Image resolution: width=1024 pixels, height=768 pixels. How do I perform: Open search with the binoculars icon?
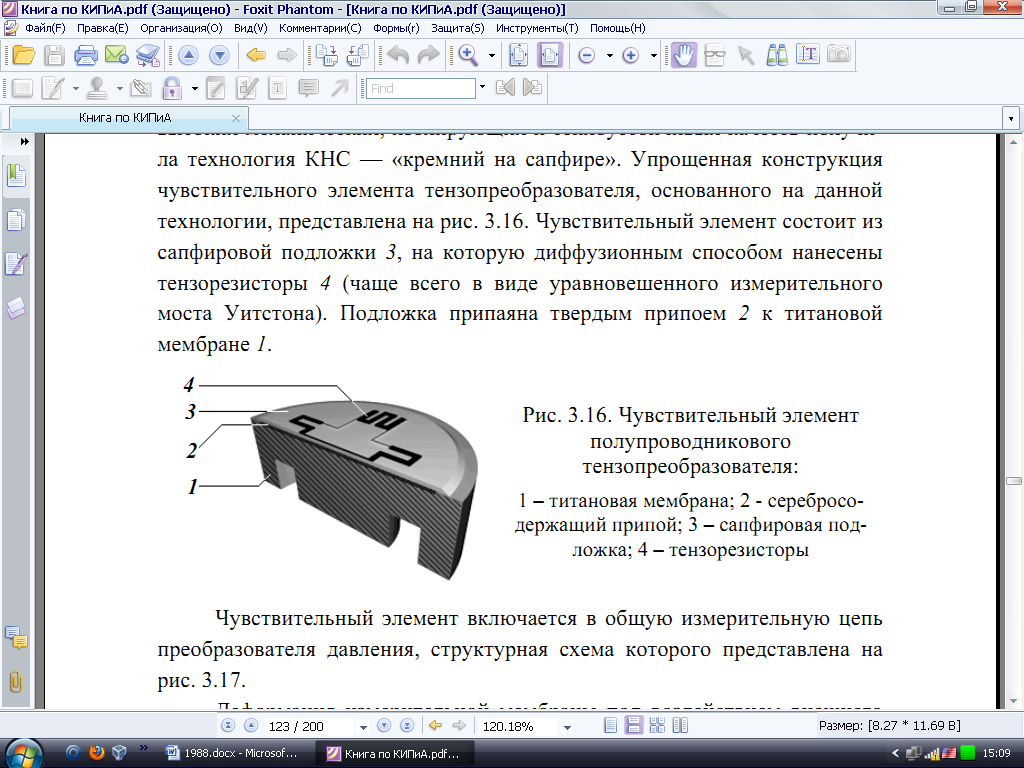coord(776,56)
